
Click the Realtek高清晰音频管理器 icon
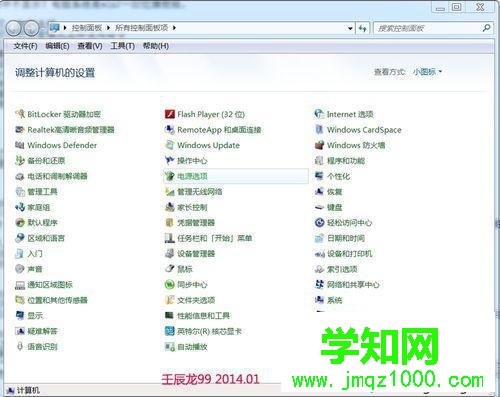tap(20, 129)
